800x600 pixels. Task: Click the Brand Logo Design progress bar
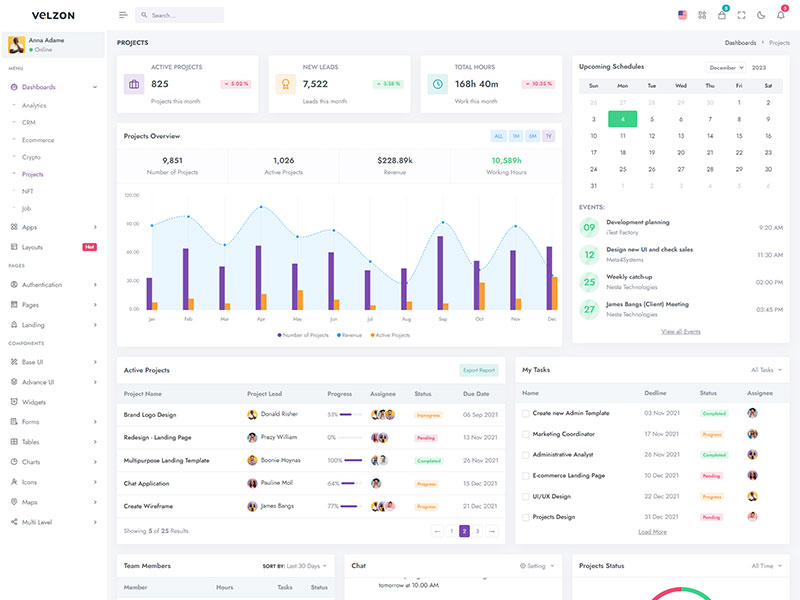(351, 414)
